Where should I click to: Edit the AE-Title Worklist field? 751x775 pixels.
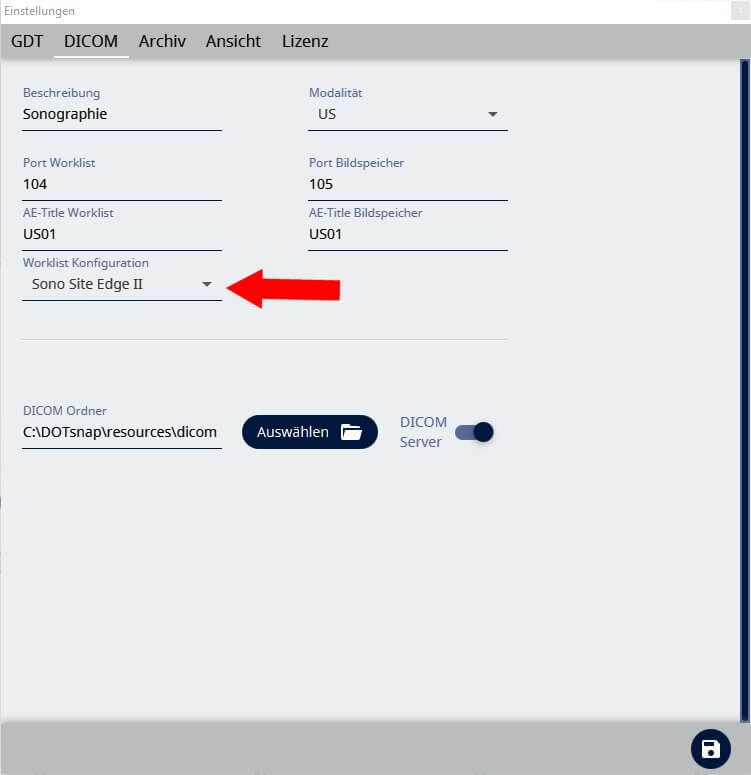pos(121,234)
